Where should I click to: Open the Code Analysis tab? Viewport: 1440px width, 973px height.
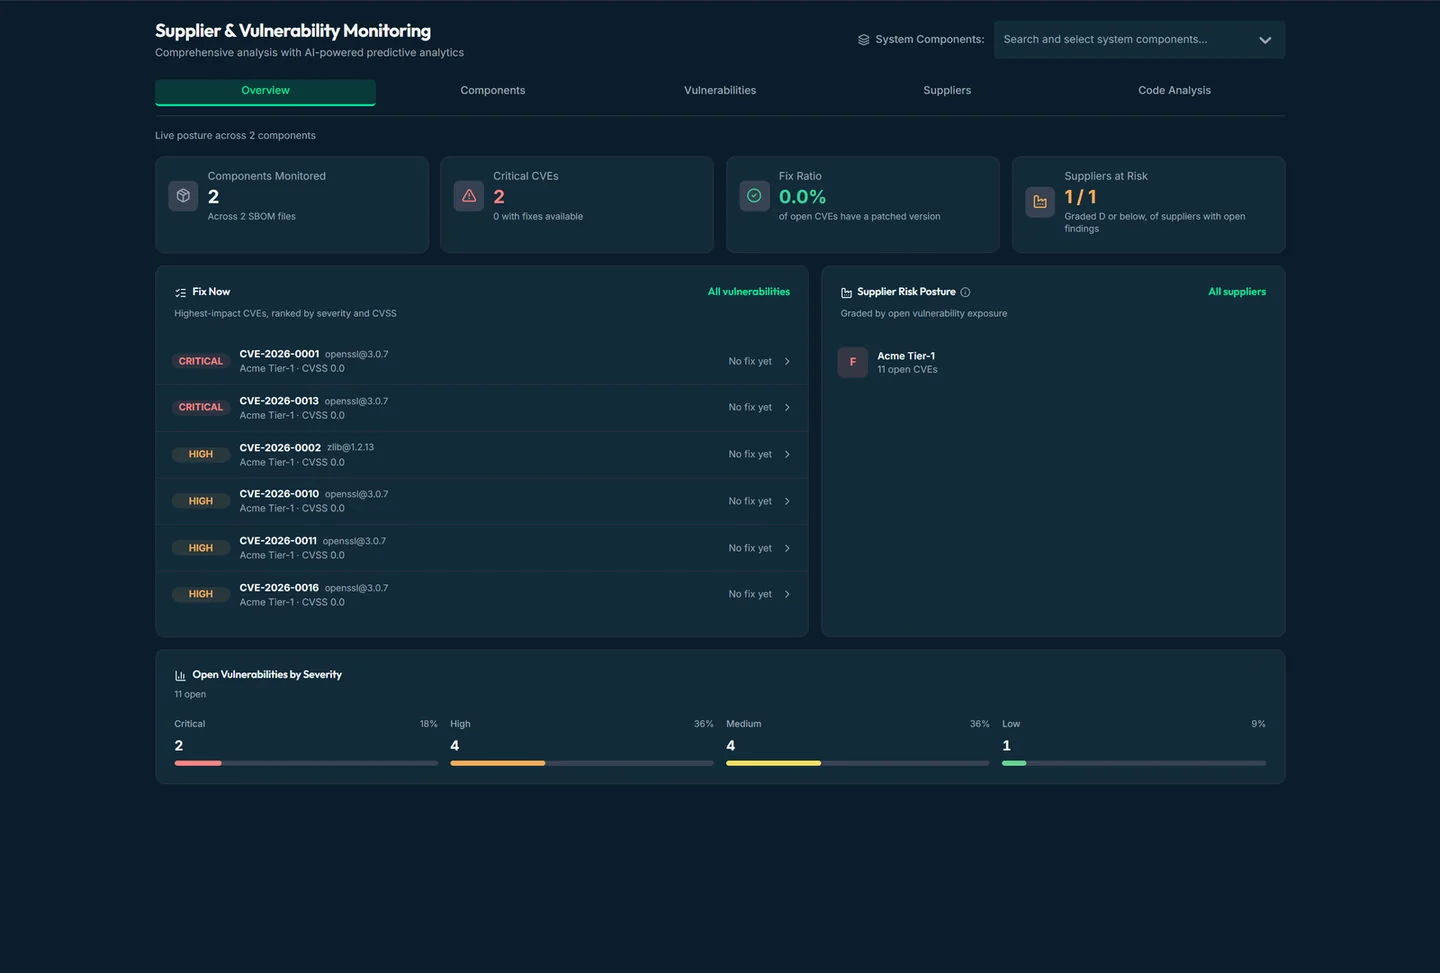[x=1174, y=91]
